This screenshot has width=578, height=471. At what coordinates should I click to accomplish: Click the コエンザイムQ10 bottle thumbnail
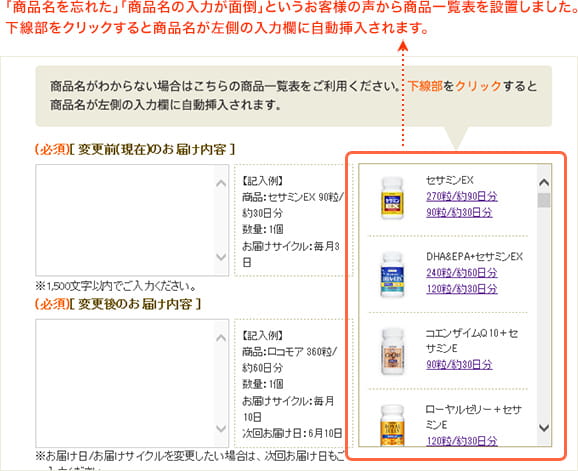click(x=392, y=352)
